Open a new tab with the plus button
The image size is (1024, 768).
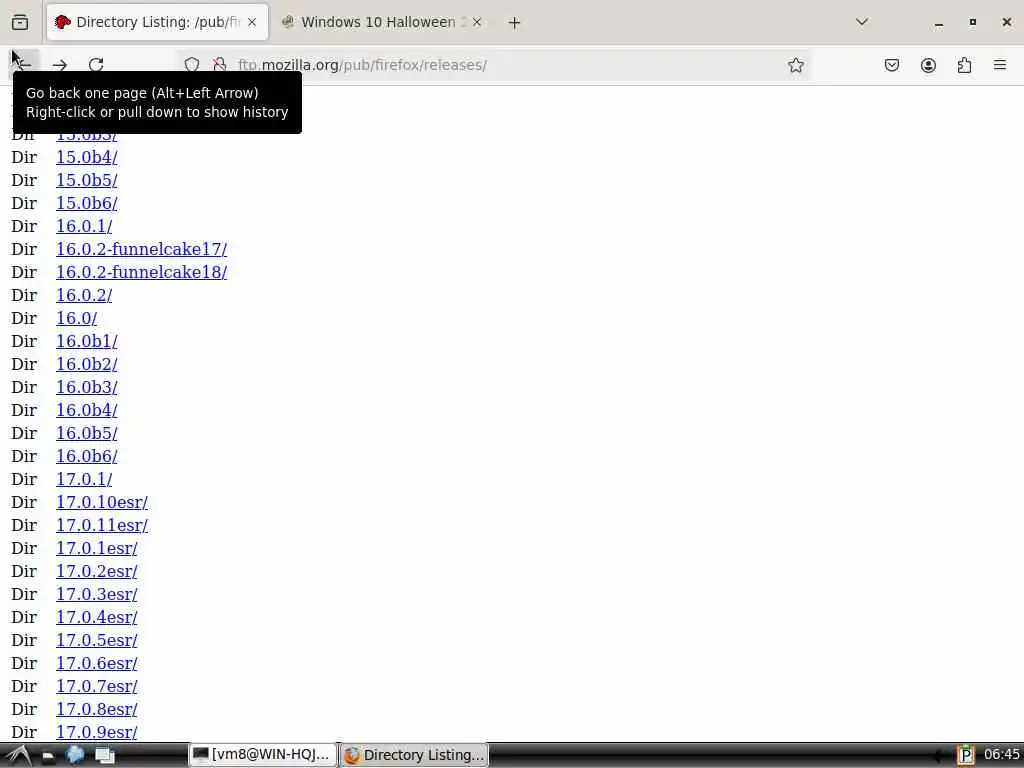coord(514,22)
